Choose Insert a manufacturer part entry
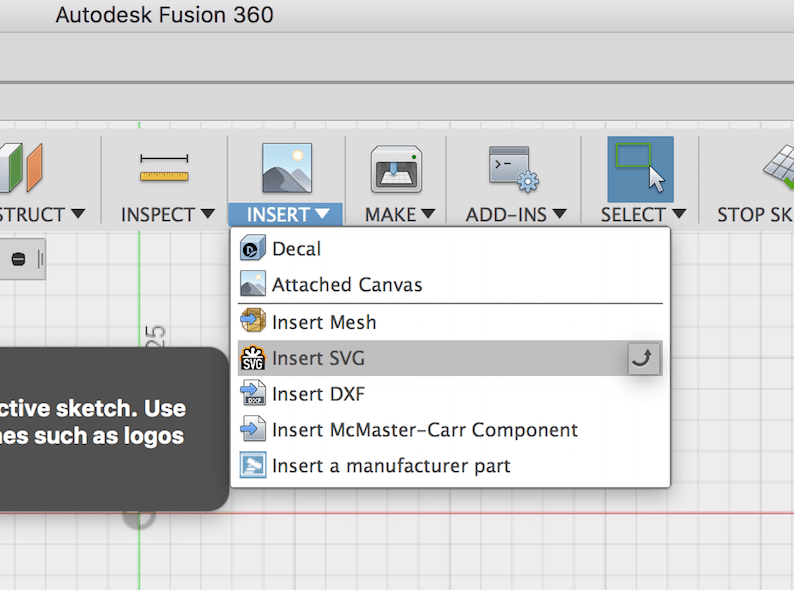This screenshot has height=590, width=794. tap(450, 465)
